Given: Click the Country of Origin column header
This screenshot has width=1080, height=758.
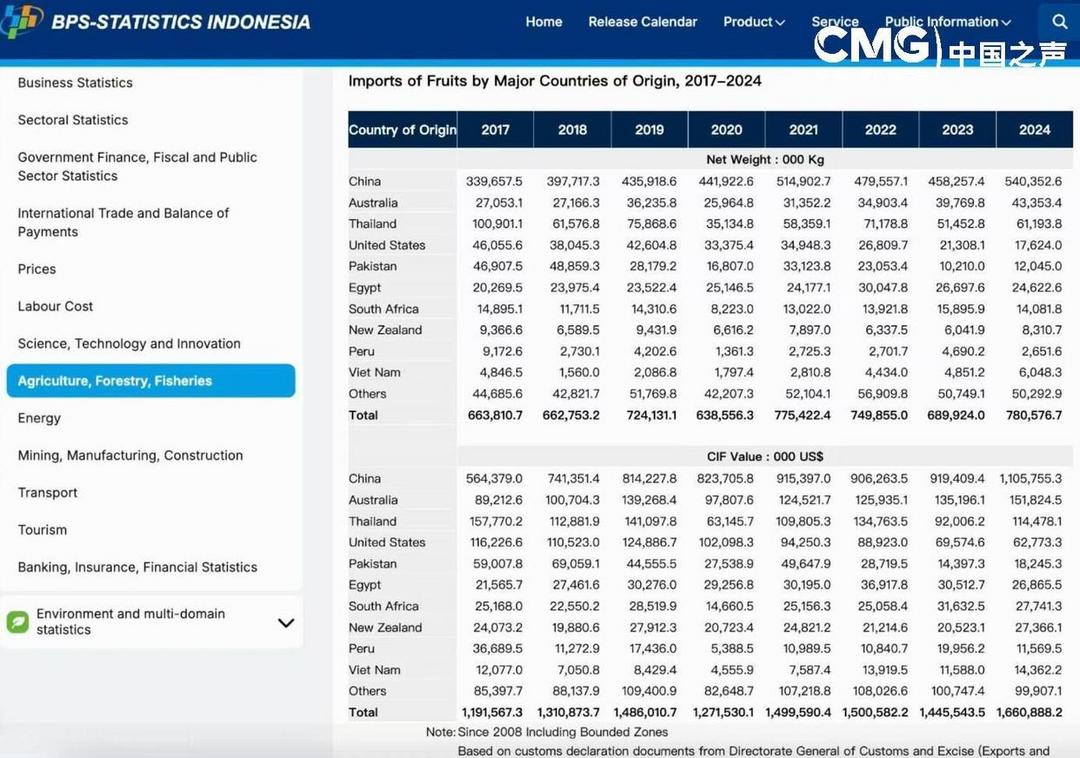Looking at the screenshot, I should pyautogui.click(x=402, y=130).
